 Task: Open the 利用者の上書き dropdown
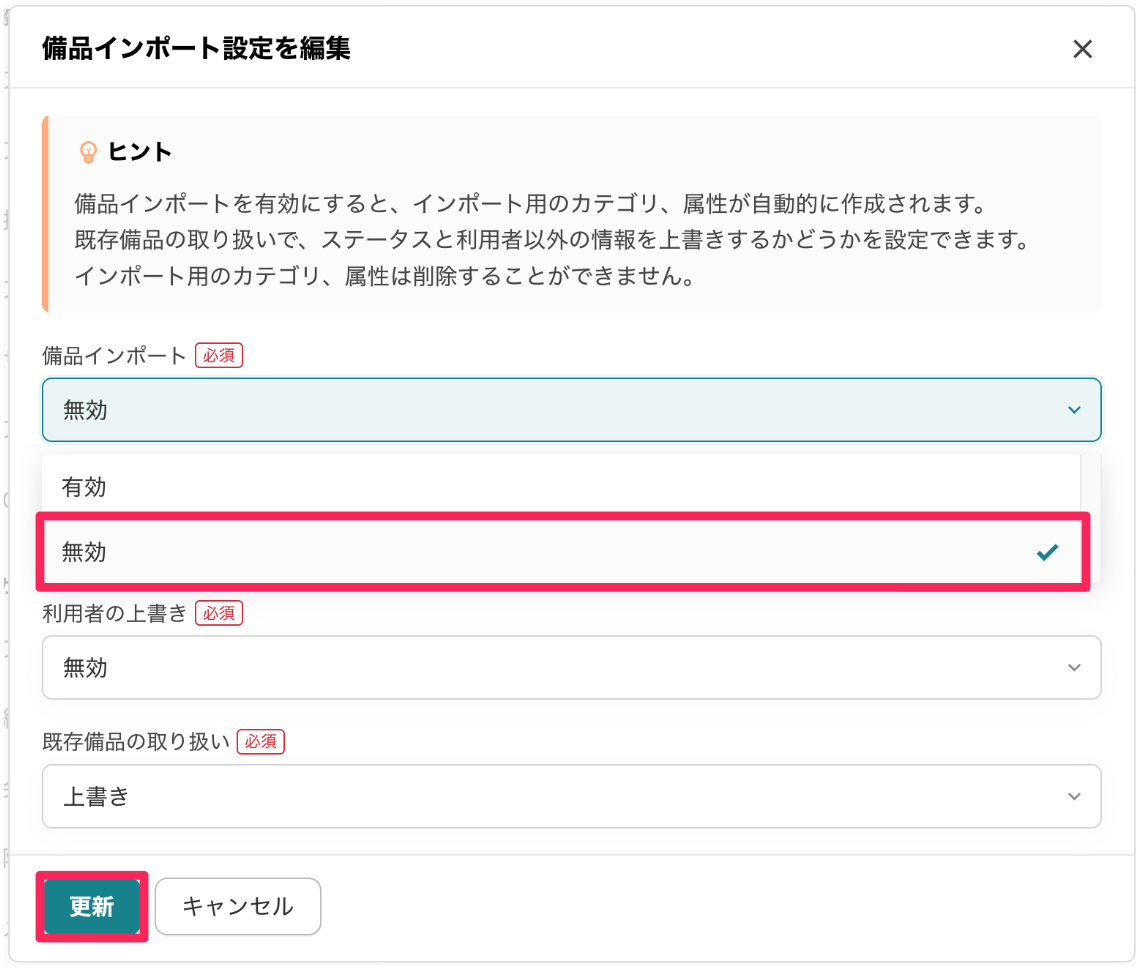[572, 667]
